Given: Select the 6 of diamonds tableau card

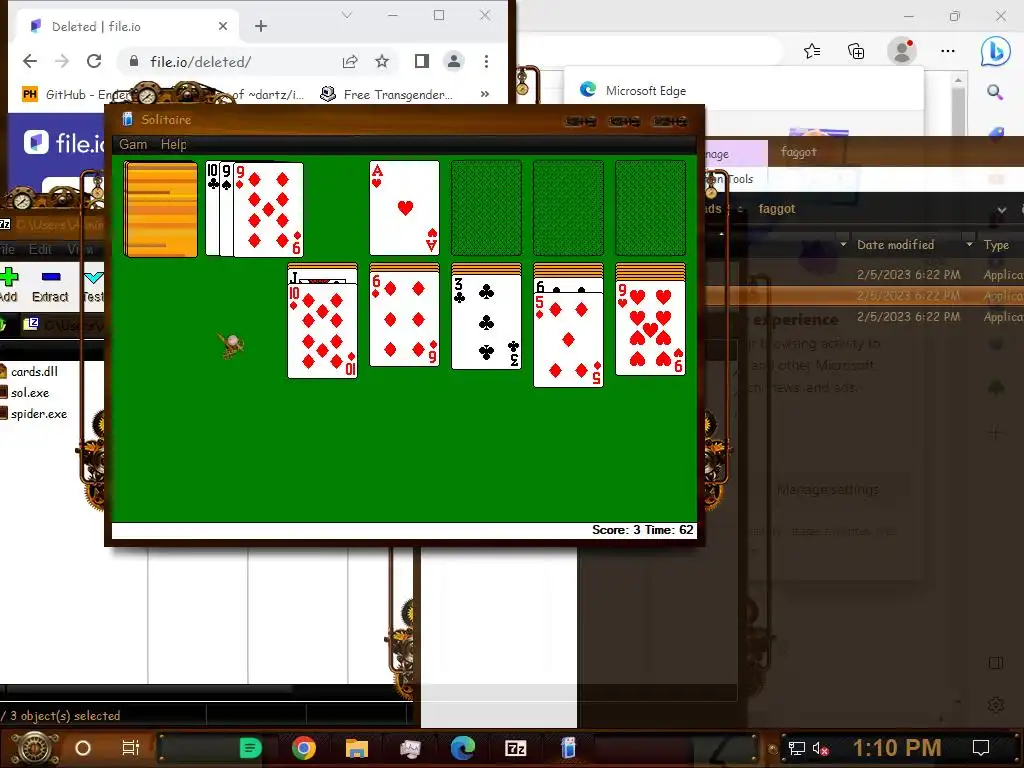Looking at the screenshot, I should [x=405, y=319].
